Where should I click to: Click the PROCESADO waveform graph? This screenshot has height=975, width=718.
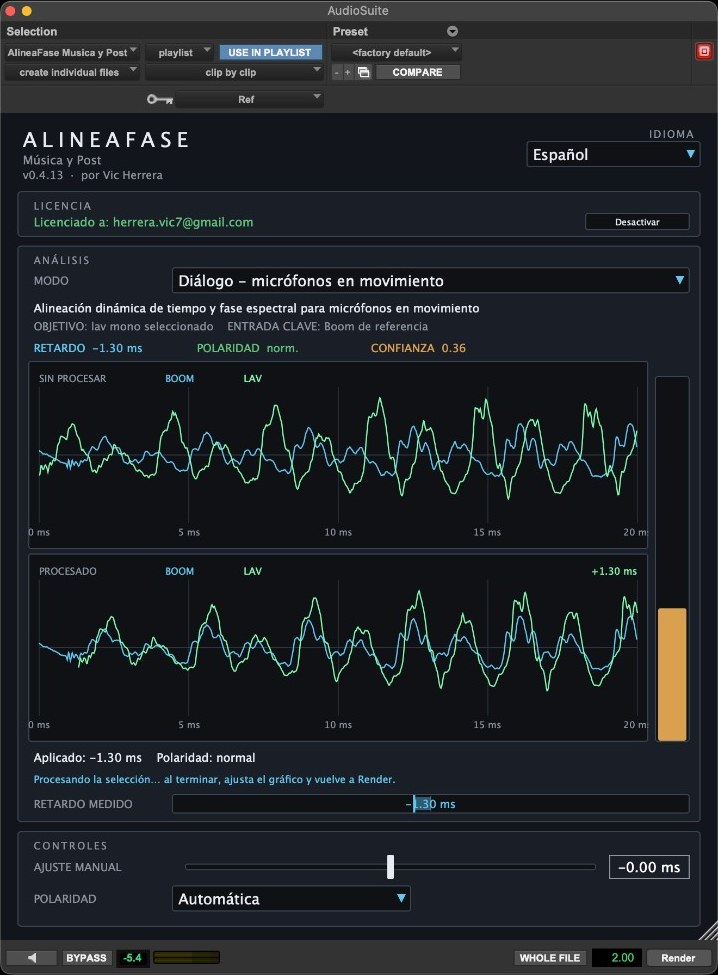click(x=338, y=648)
